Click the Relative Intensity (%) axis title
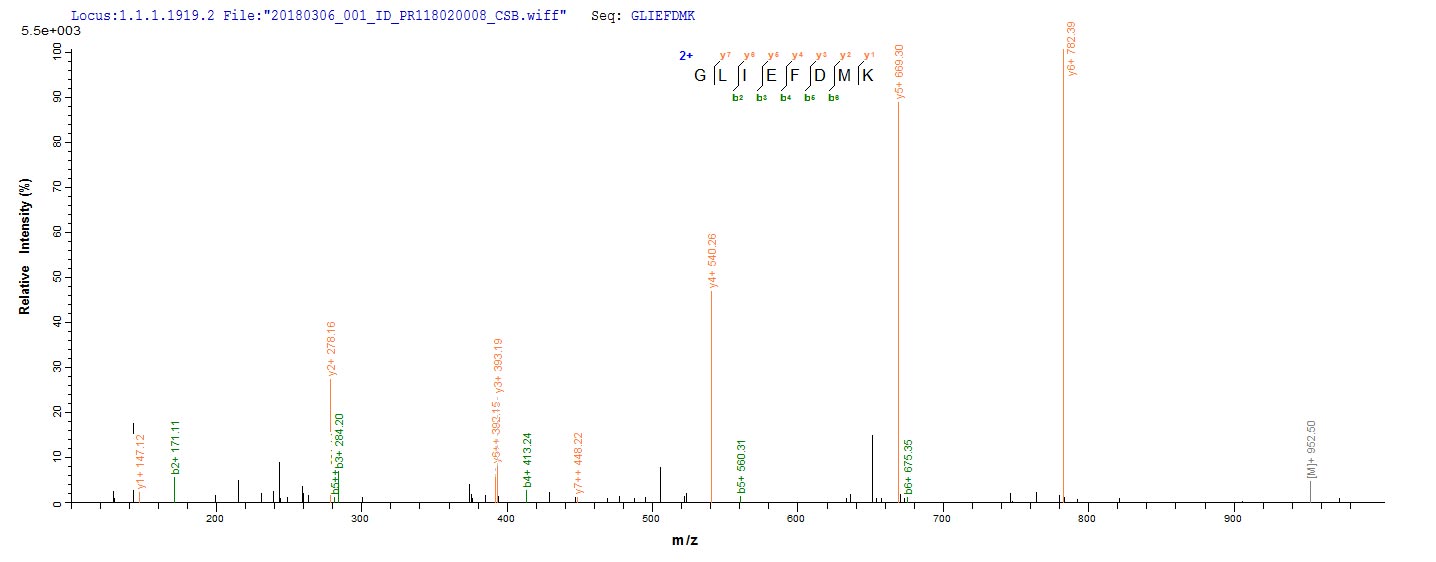The height and width of the screenshot is (562, 1436). click(x=24, y=248)
